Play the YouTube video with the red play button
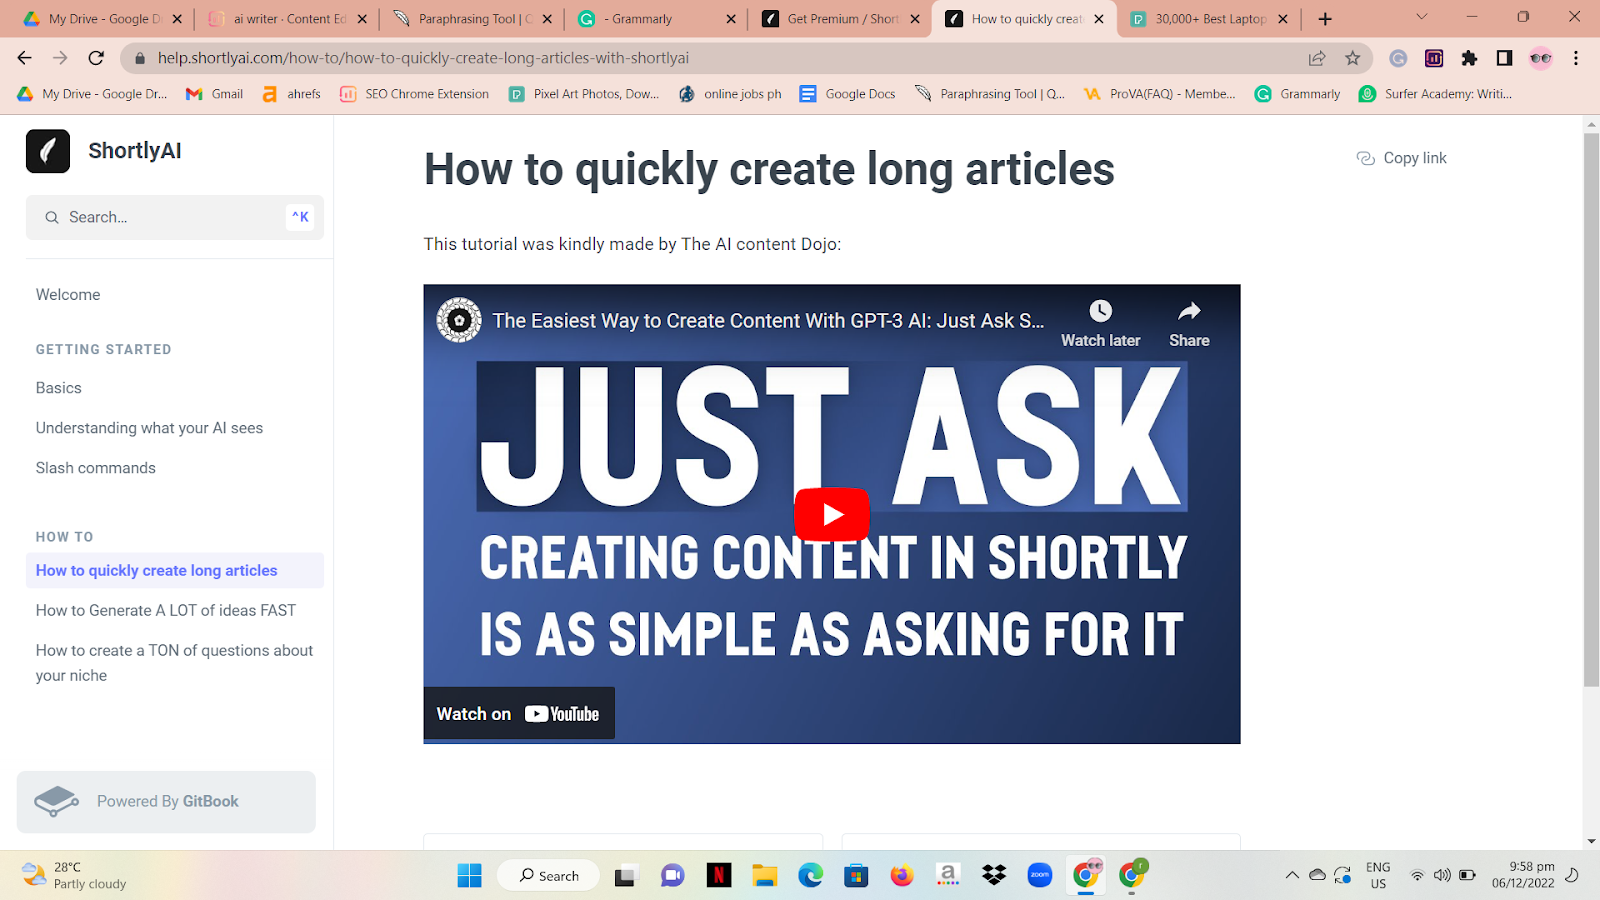 coord(832,514)
